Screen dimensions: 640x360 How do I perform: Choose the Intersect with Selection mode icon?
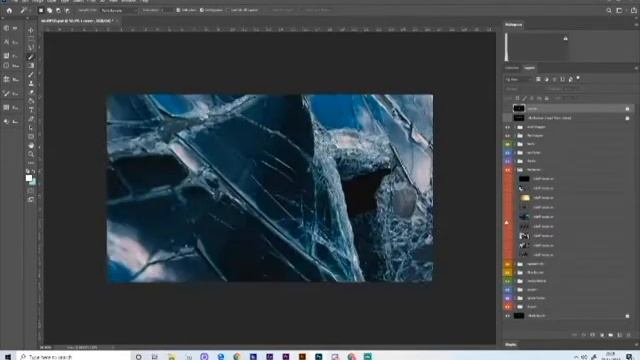67,11
